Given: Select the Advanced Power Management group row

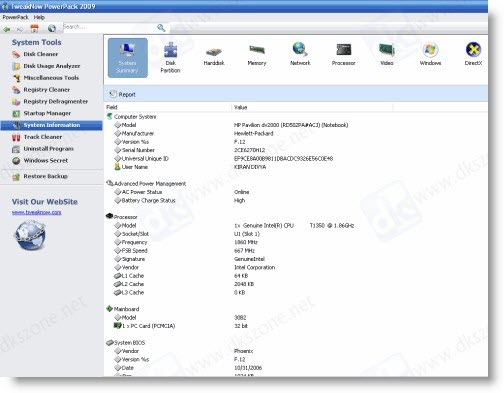Looking at the screenshot, I should [x=296, y=184].
